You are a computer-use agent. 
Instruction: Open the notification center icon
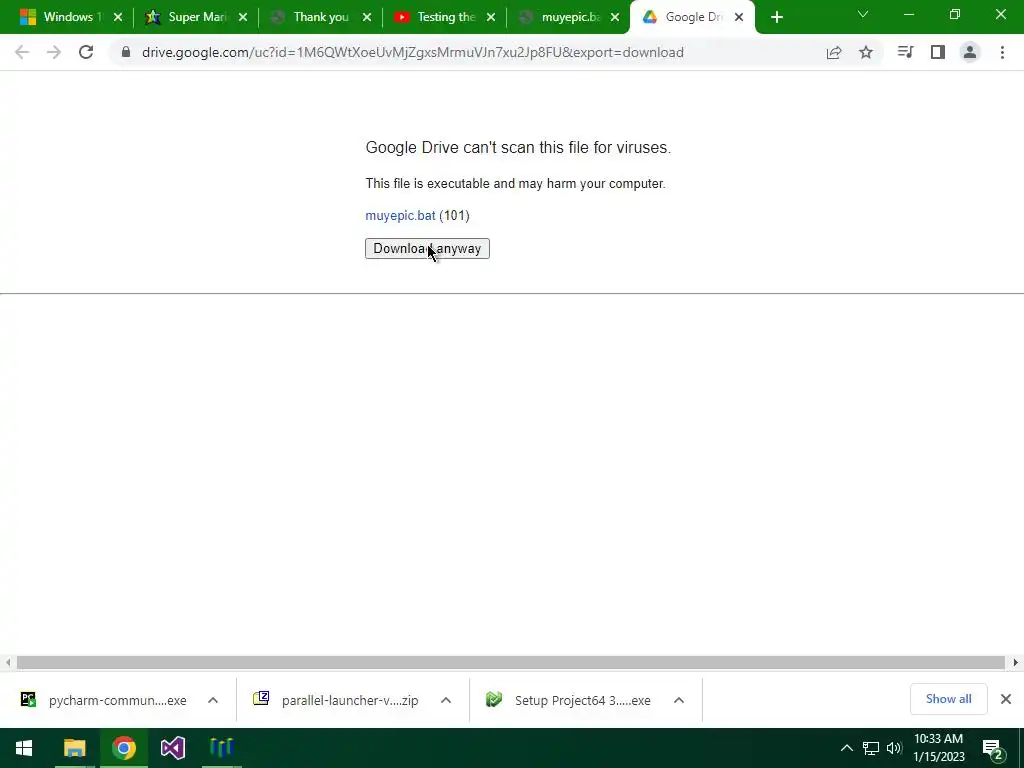coord(993,748)
